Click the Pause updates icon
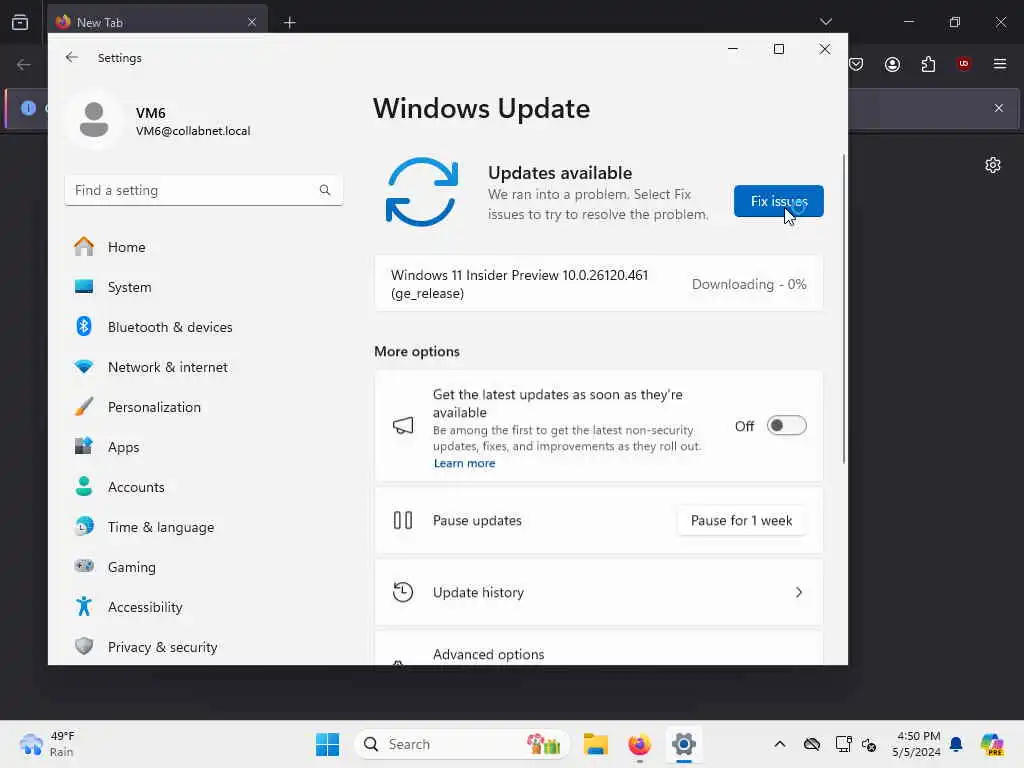This screenshot has height=768, width=1024. pos(403,520)
